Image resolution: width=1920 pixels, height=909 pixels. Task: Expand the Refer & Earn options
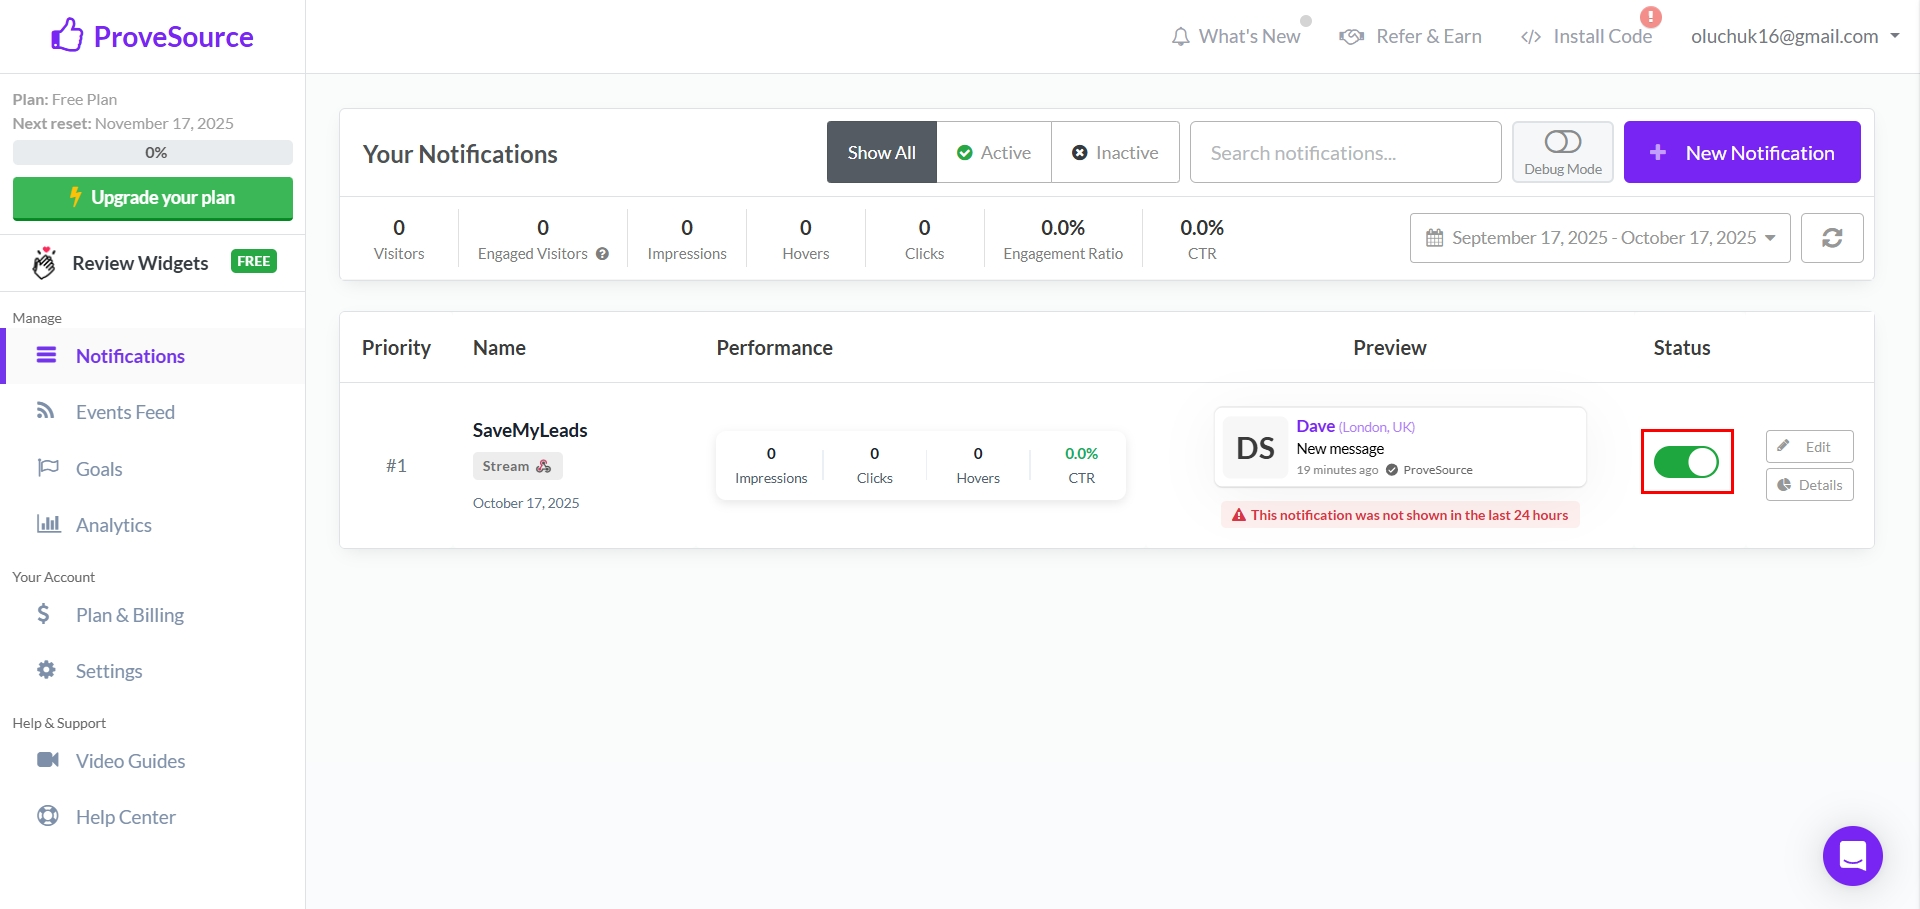tap(1410, 36)
